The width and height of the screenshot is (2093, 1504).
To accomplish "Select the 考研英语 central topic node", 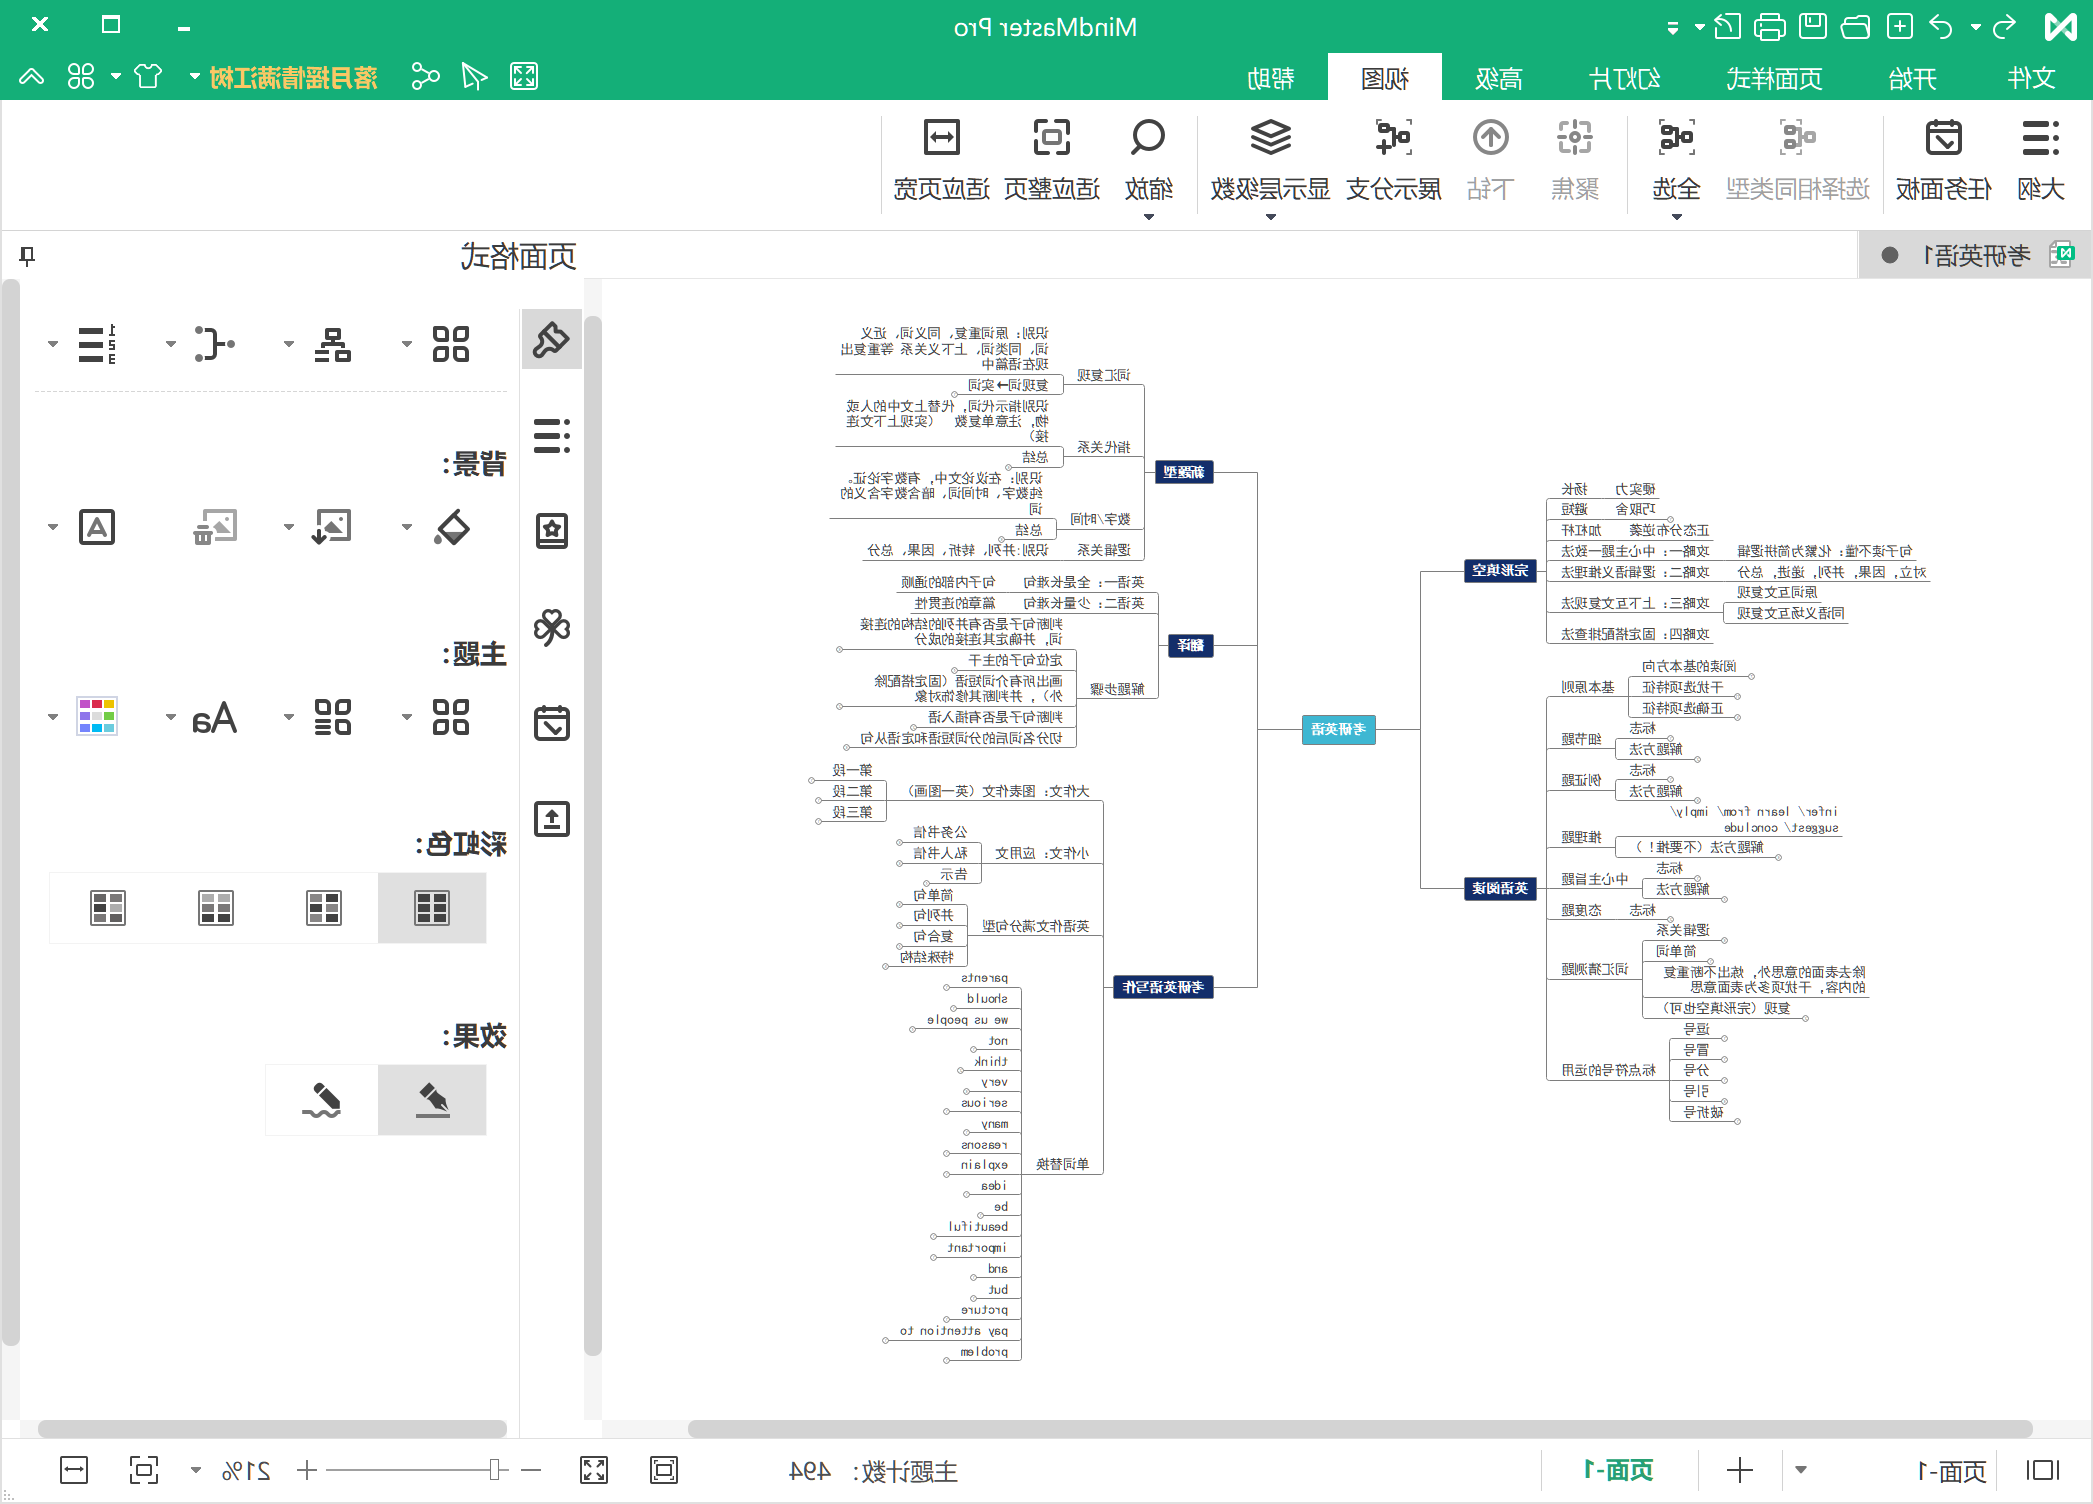I will coord(1339,730).
